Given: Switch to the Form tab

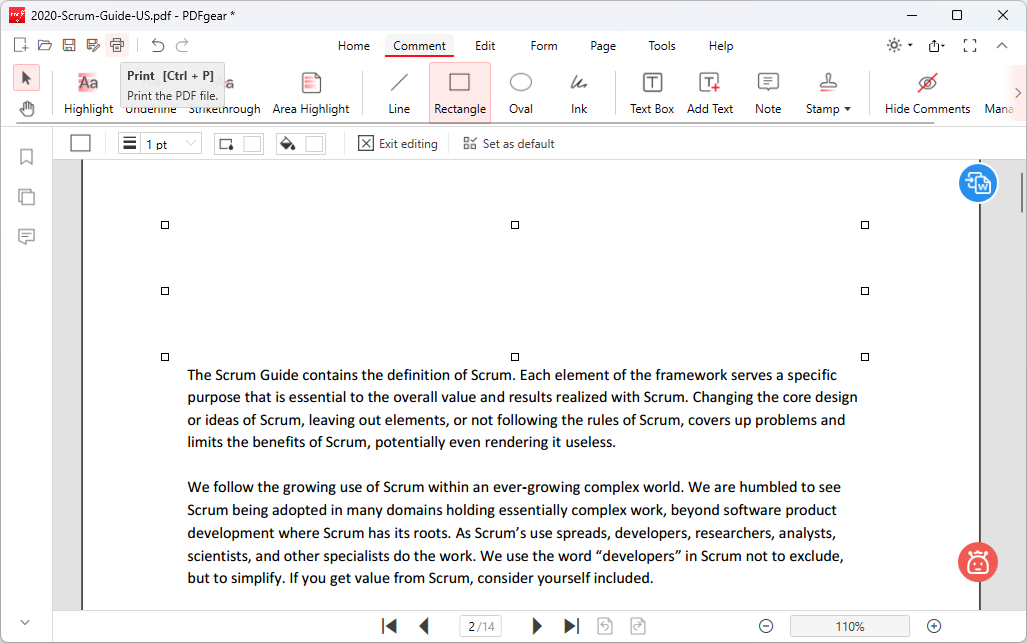Looking at the screenshot, I should pyautogui.click(x=543, y=46).
